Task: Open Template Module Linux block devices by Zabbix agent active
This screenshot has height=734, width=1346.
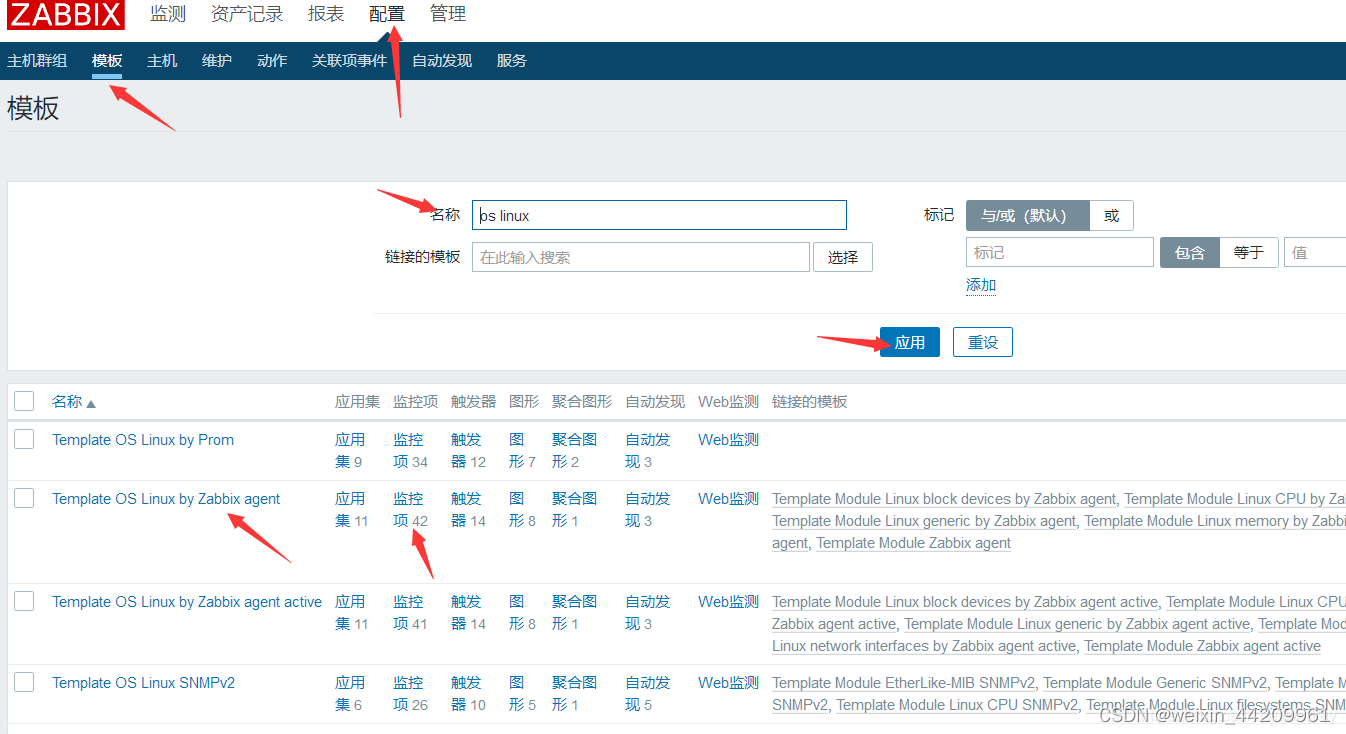Action: pos(965,602)
